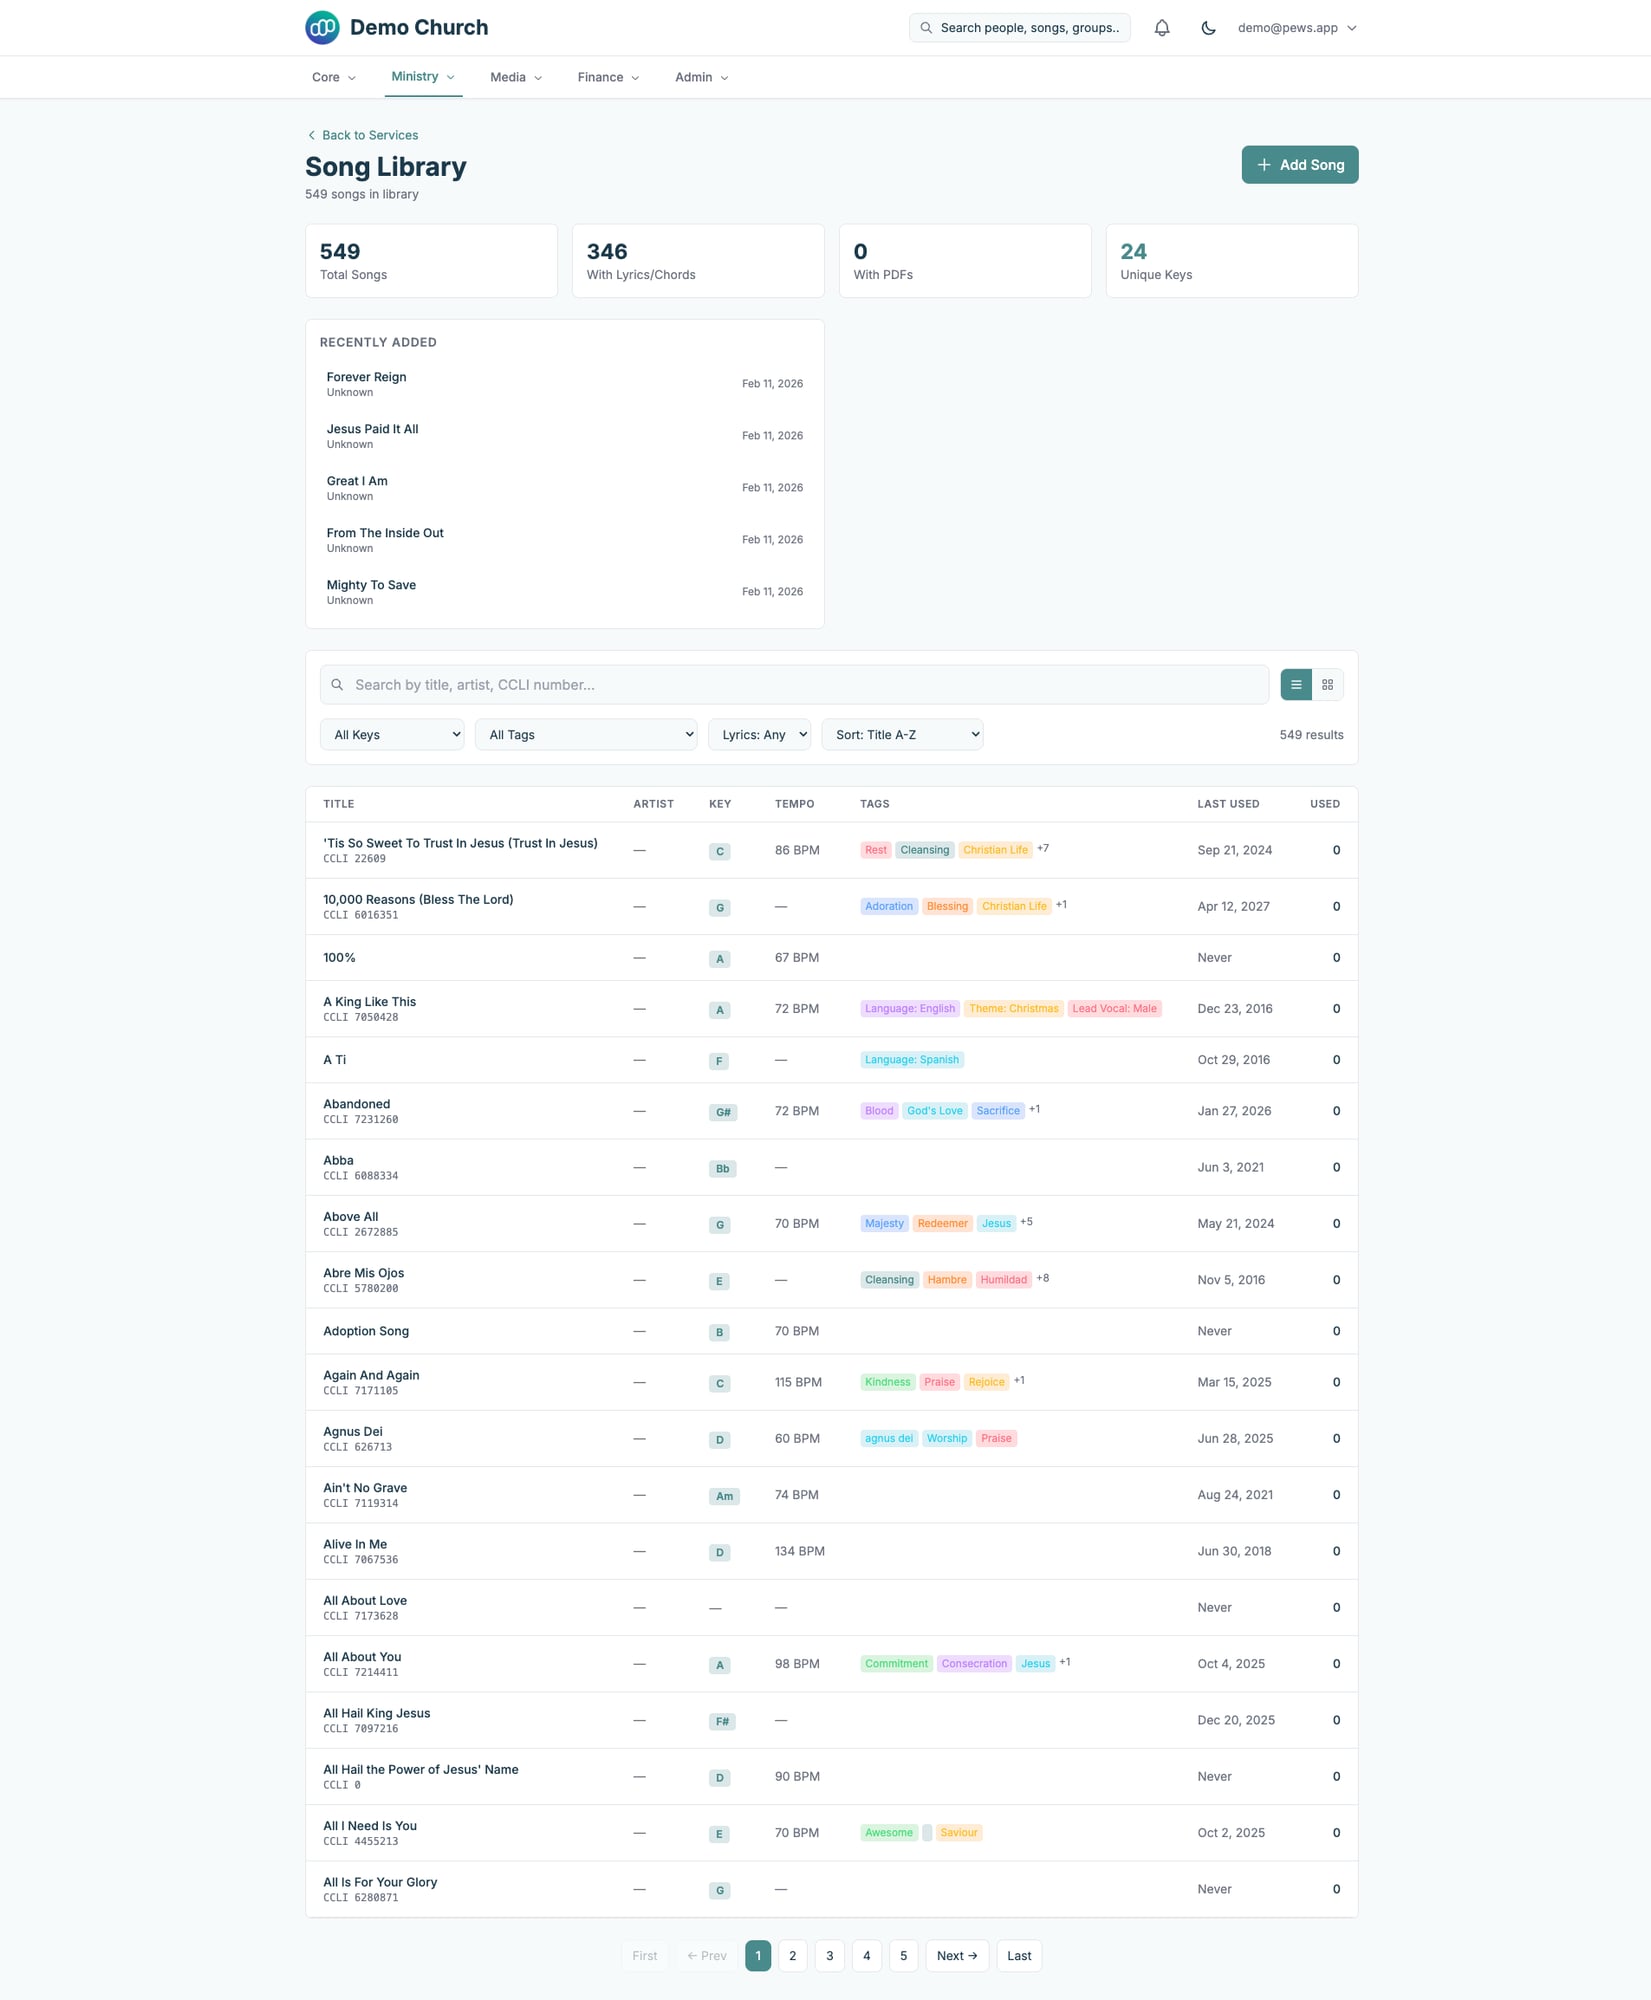
Task: Open the Finance menu
Action: click(x=608, y=77)
